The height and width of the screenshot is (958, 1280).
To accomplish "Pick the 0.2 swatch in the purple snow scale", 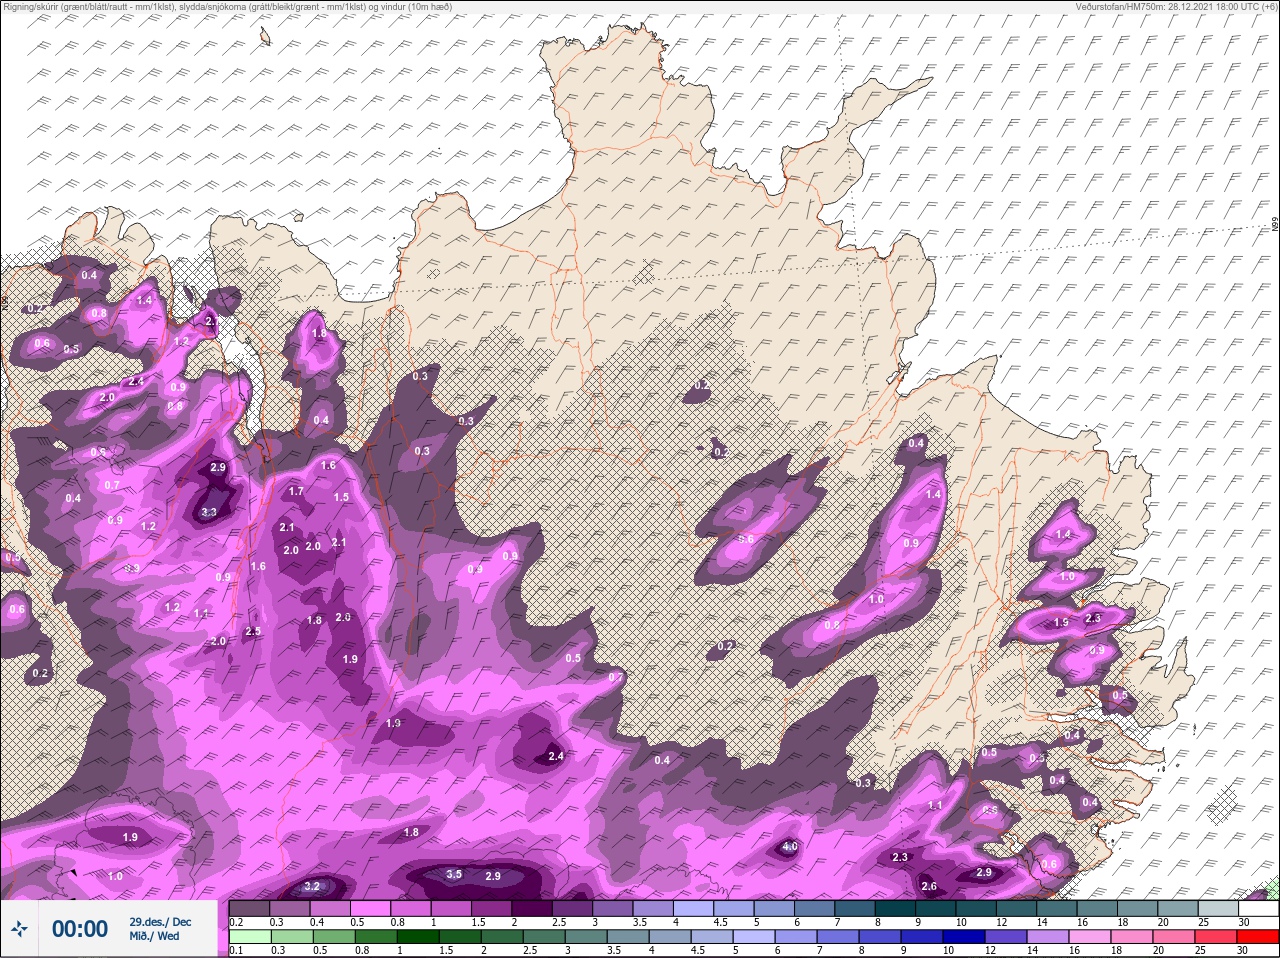I will click(249, 908).
